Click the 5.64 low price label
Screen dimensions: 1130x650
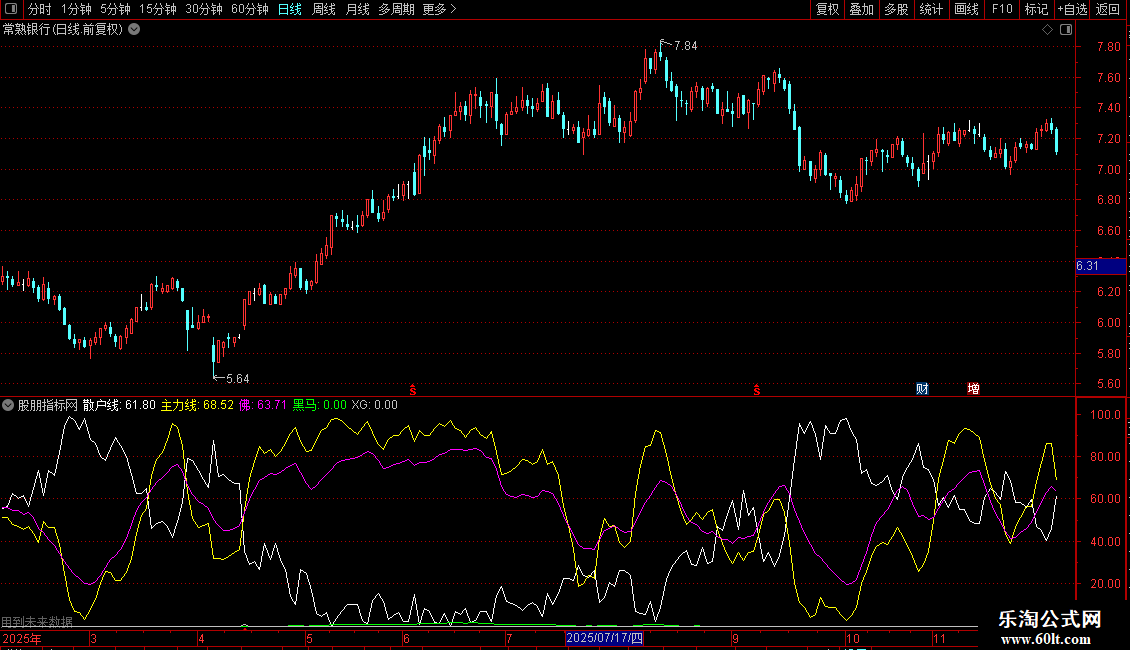(237, 379)
